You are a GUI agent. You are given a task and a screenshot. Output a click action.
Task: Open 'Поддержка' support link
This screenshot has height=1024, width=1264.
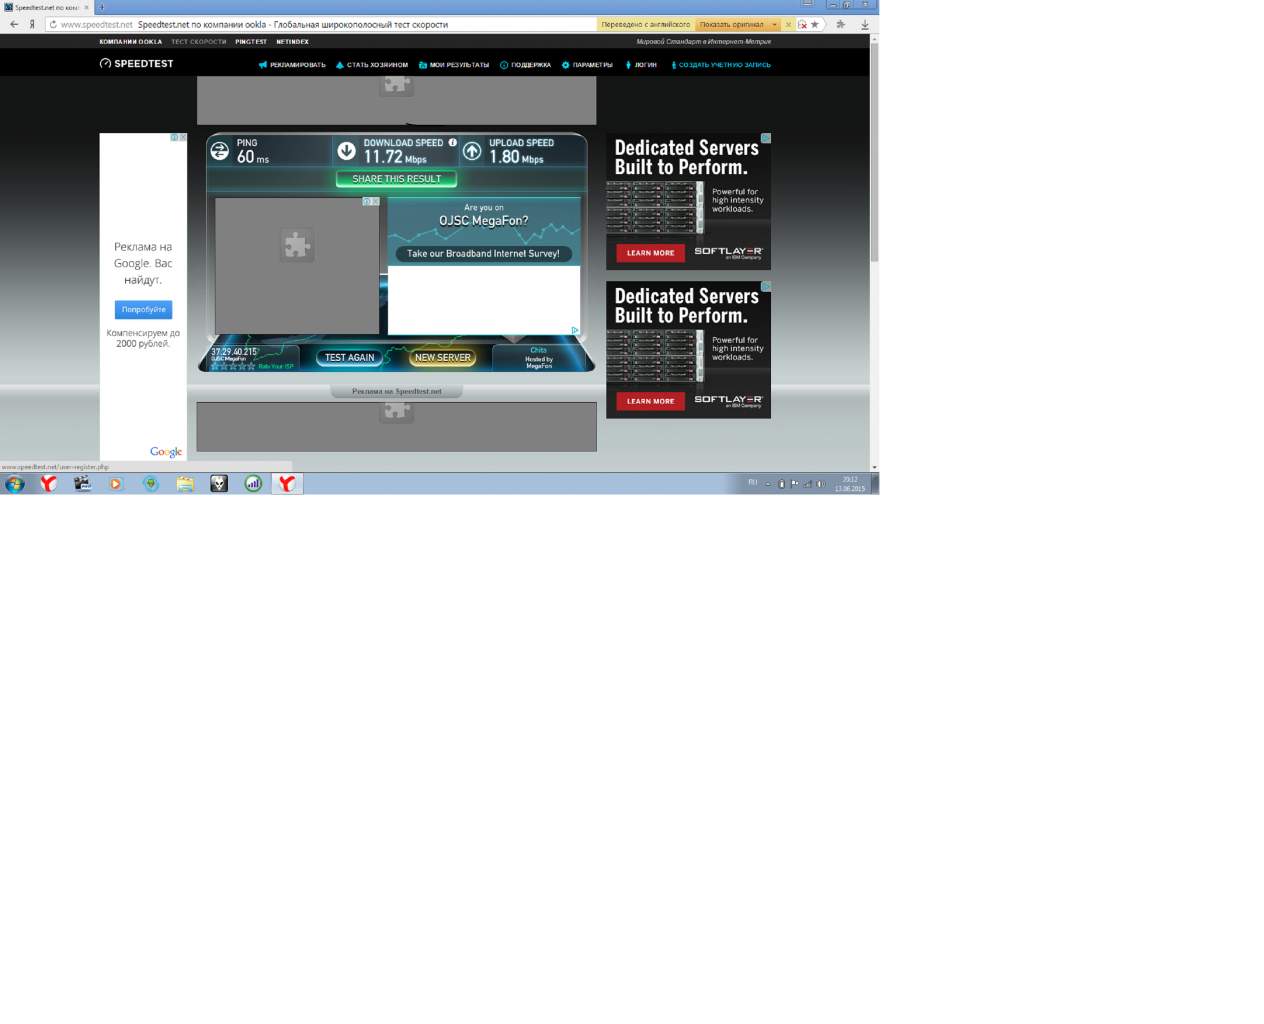point(525,65)
